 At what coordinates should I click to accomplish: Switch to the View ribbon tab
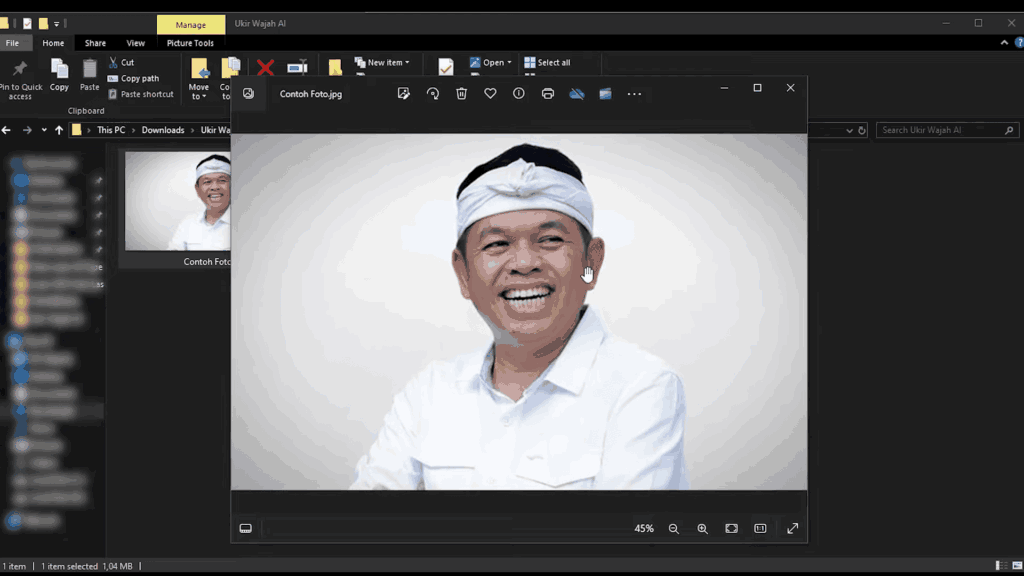click(x=136, y=43)
